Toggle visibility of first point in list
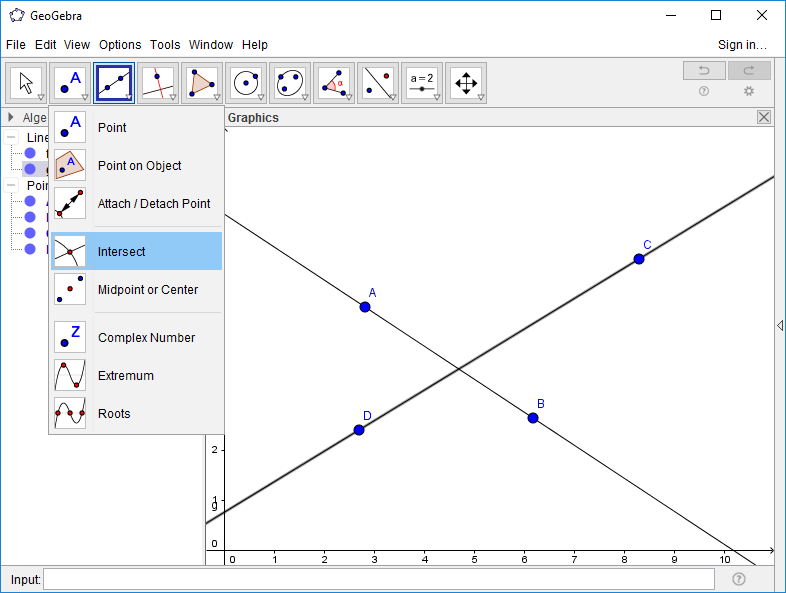786x593 pixels. coord(30,201)
